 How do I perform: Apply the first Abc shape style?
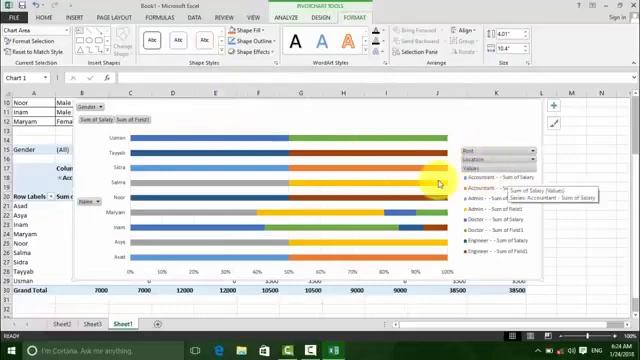(152, 40)
